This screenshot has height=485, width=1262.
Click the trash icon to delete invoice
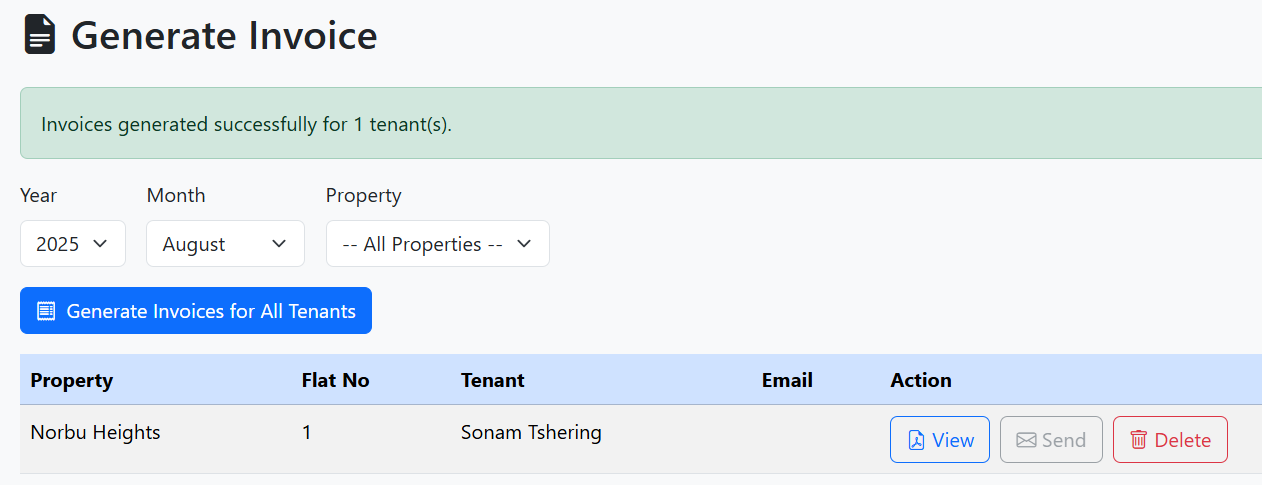point(1138,440)
